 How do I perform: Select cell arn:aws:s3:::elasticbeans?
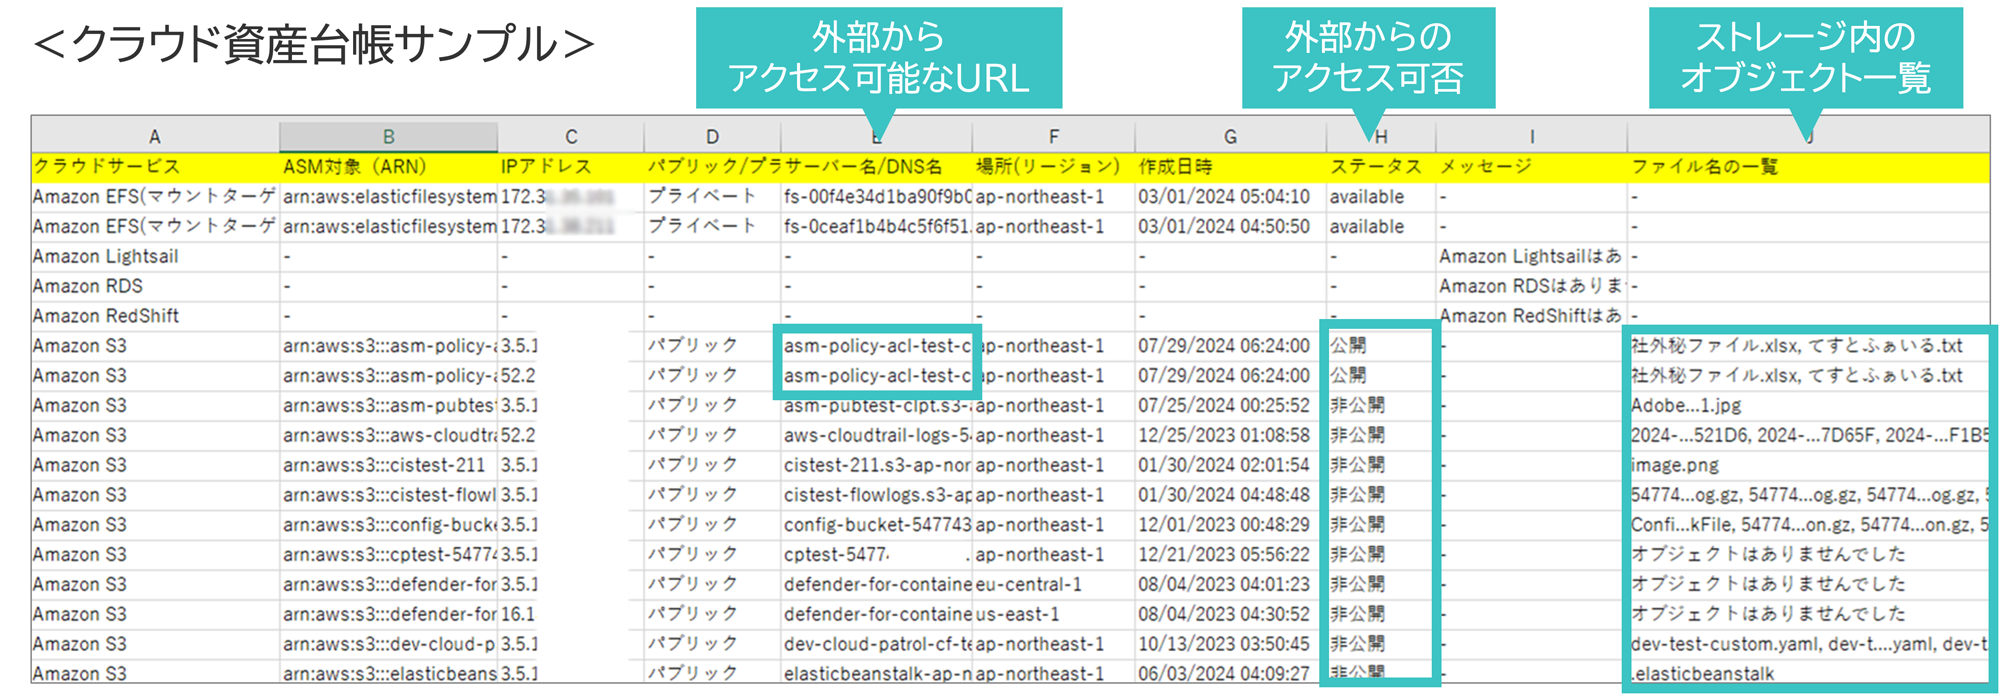(389, 674)
